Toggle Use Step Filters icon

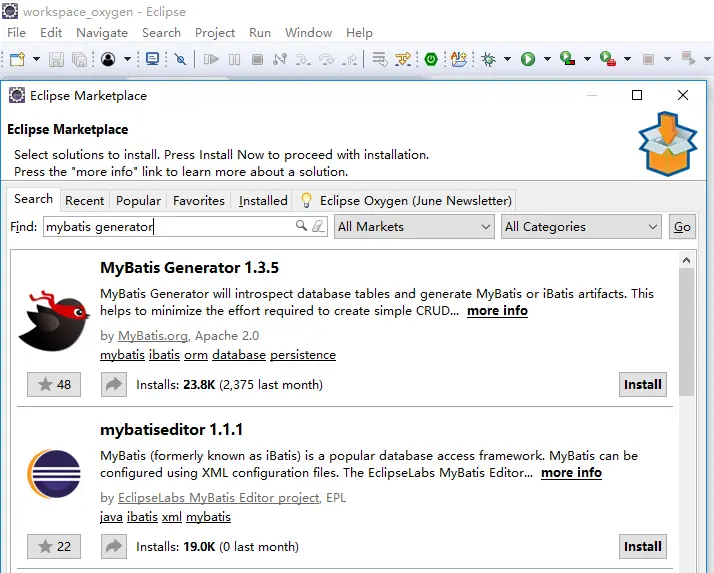click(x=403, y=59)
